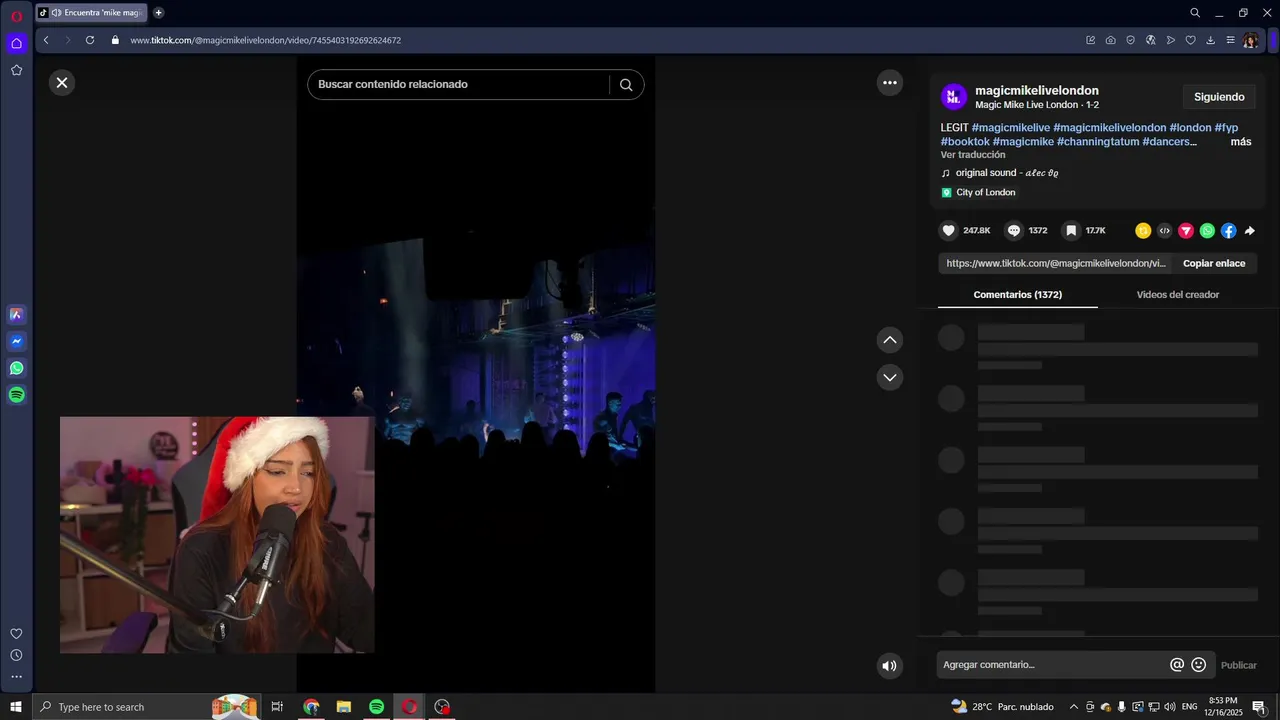Get embed code via </> icon
The height and width of the screenshot is (720, 1280).
coord(1164,231)
